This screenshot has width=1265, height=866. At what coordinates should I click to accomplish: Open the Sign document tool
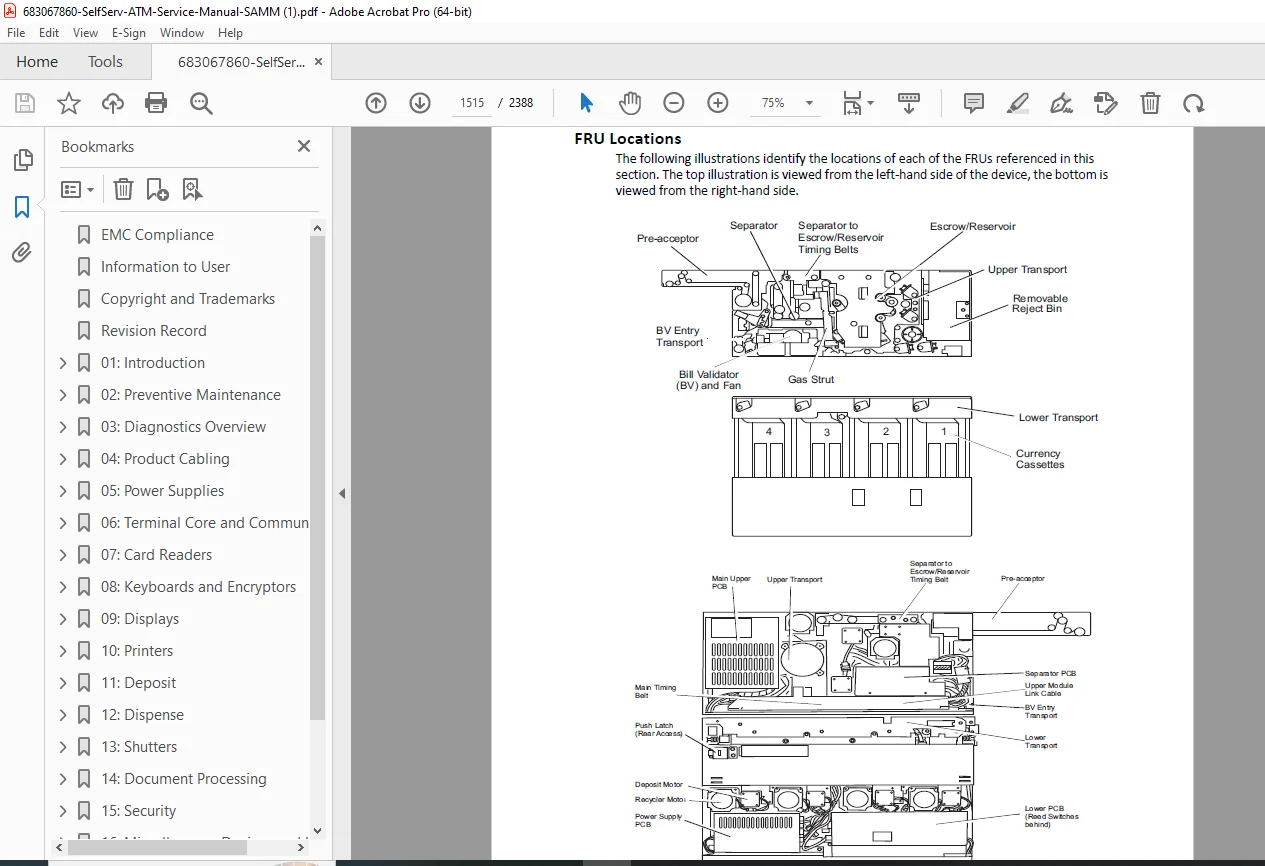1061,103
